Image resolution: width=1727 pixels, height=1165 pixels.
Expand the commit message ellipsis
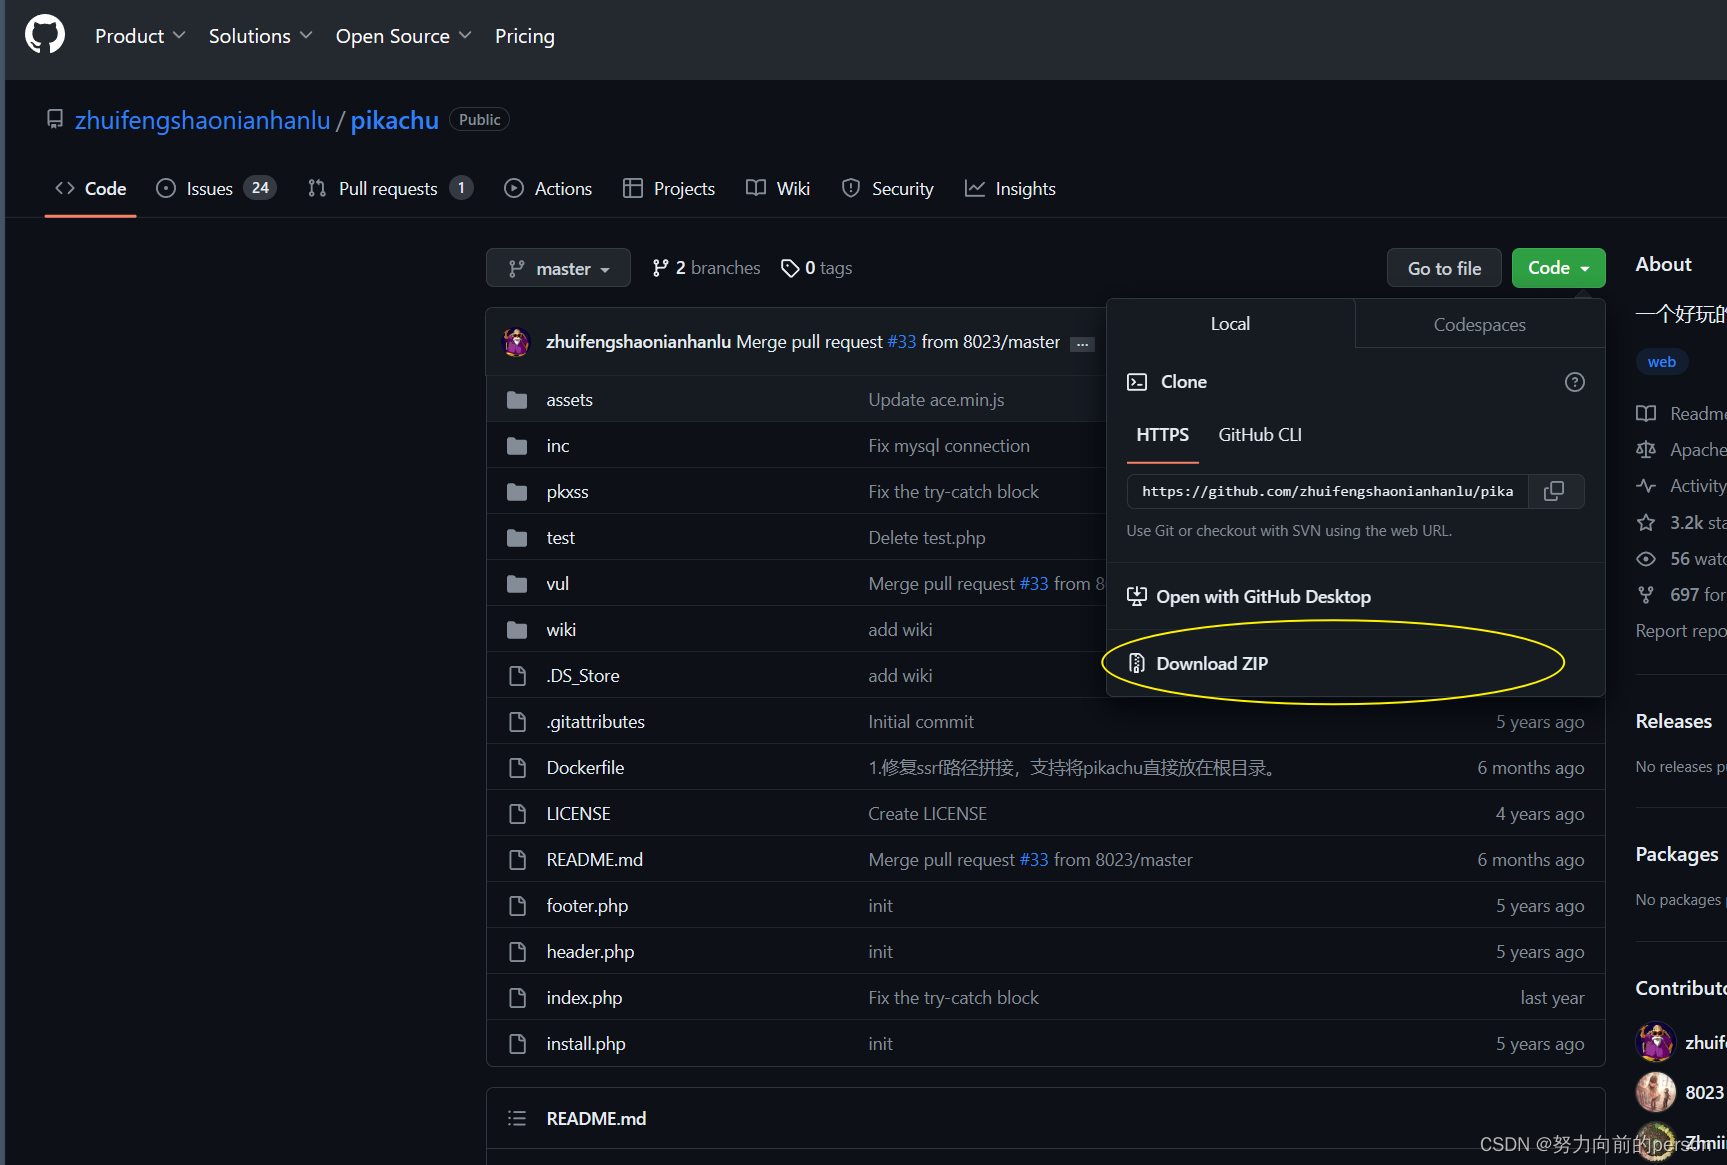[1082, 344]
